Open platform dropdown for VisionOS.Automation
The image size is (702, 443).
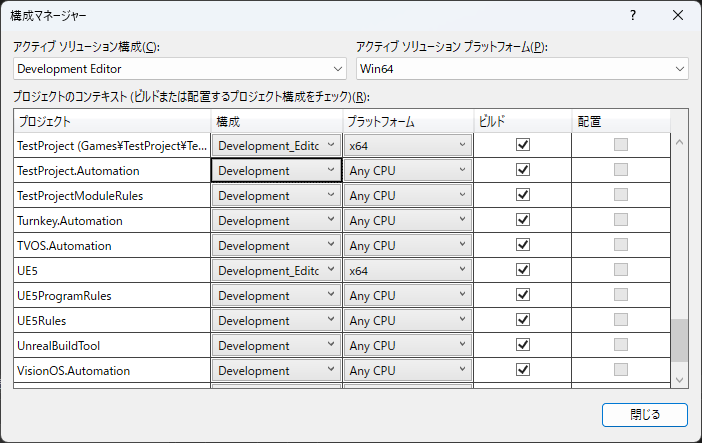coord(408,370)
